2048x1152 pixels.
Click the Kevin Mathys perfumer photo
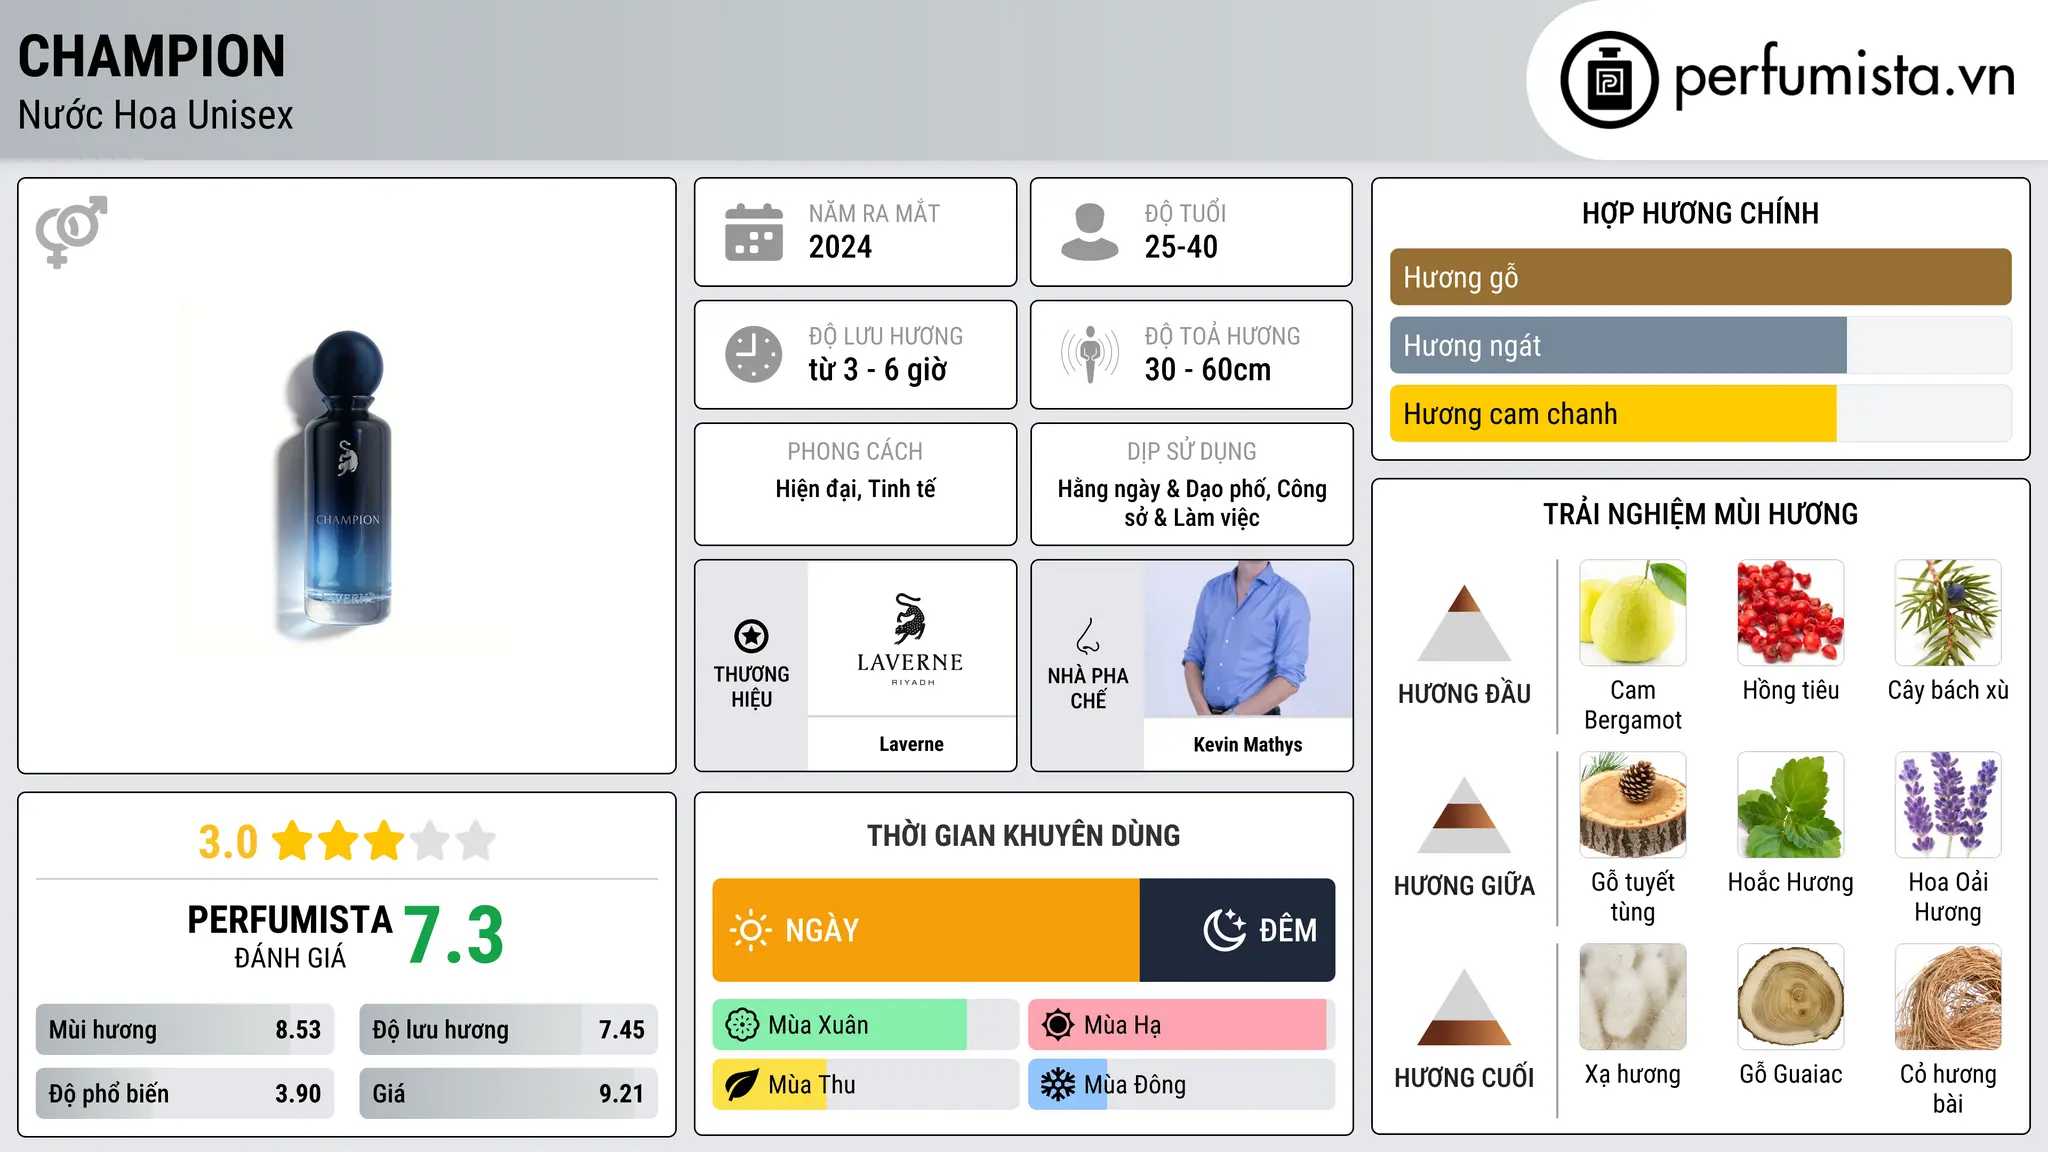[1247, 639]
